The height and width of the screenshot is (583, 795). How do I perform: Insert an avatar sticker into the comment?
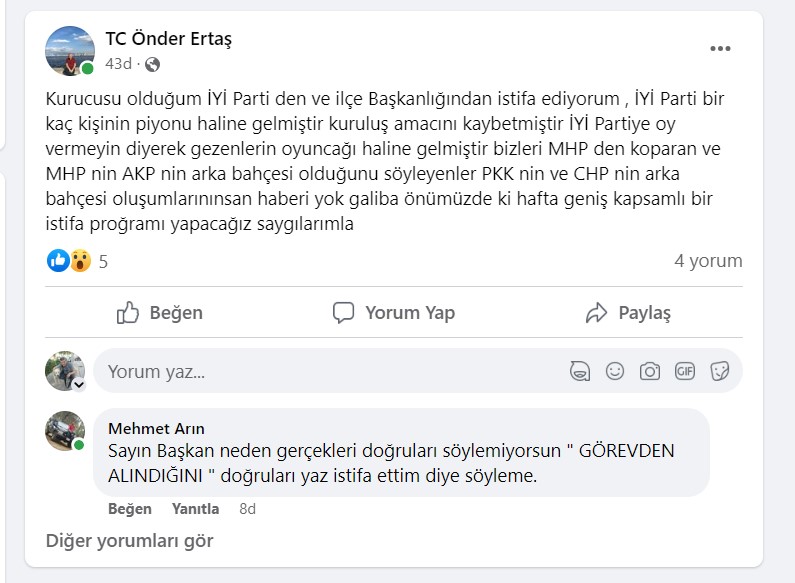click(x=580, y=372)
